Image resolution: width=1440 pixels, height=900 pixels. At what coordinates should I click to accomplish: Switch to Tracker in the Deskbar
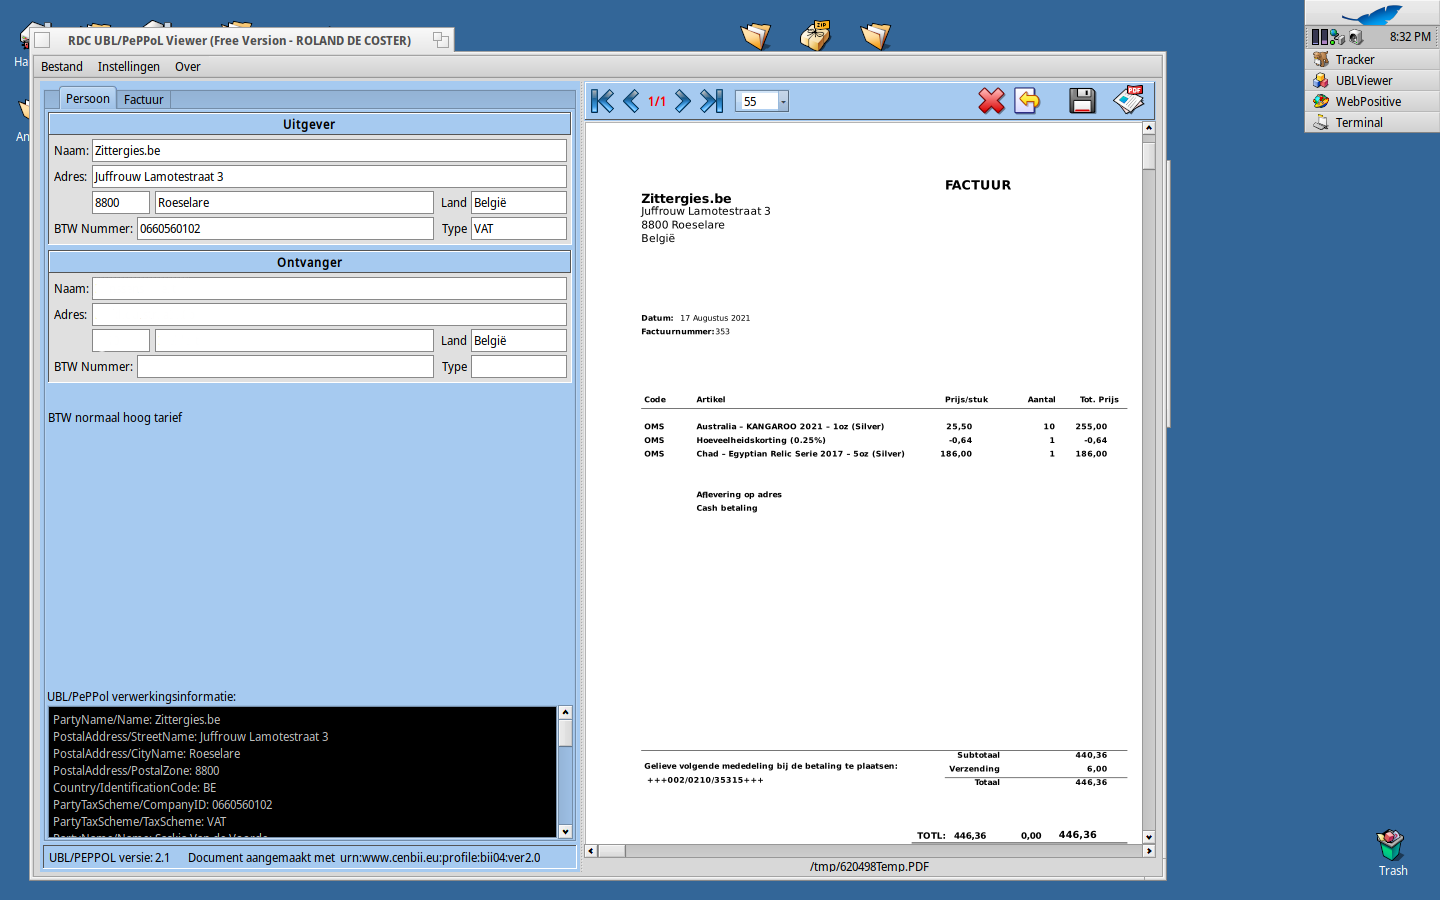point(1372,60)
